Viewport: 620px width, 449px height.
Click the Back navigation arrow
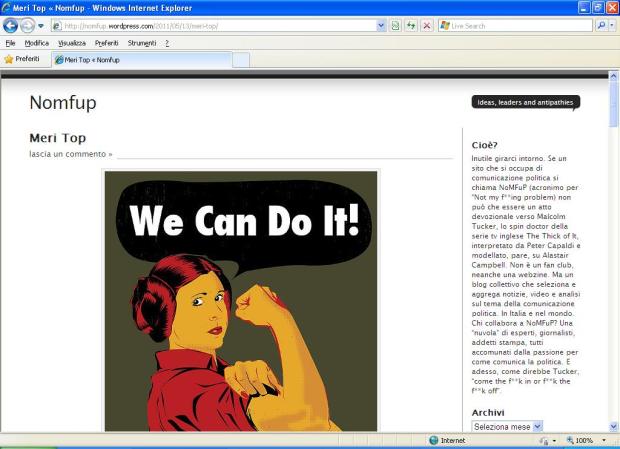10,26
